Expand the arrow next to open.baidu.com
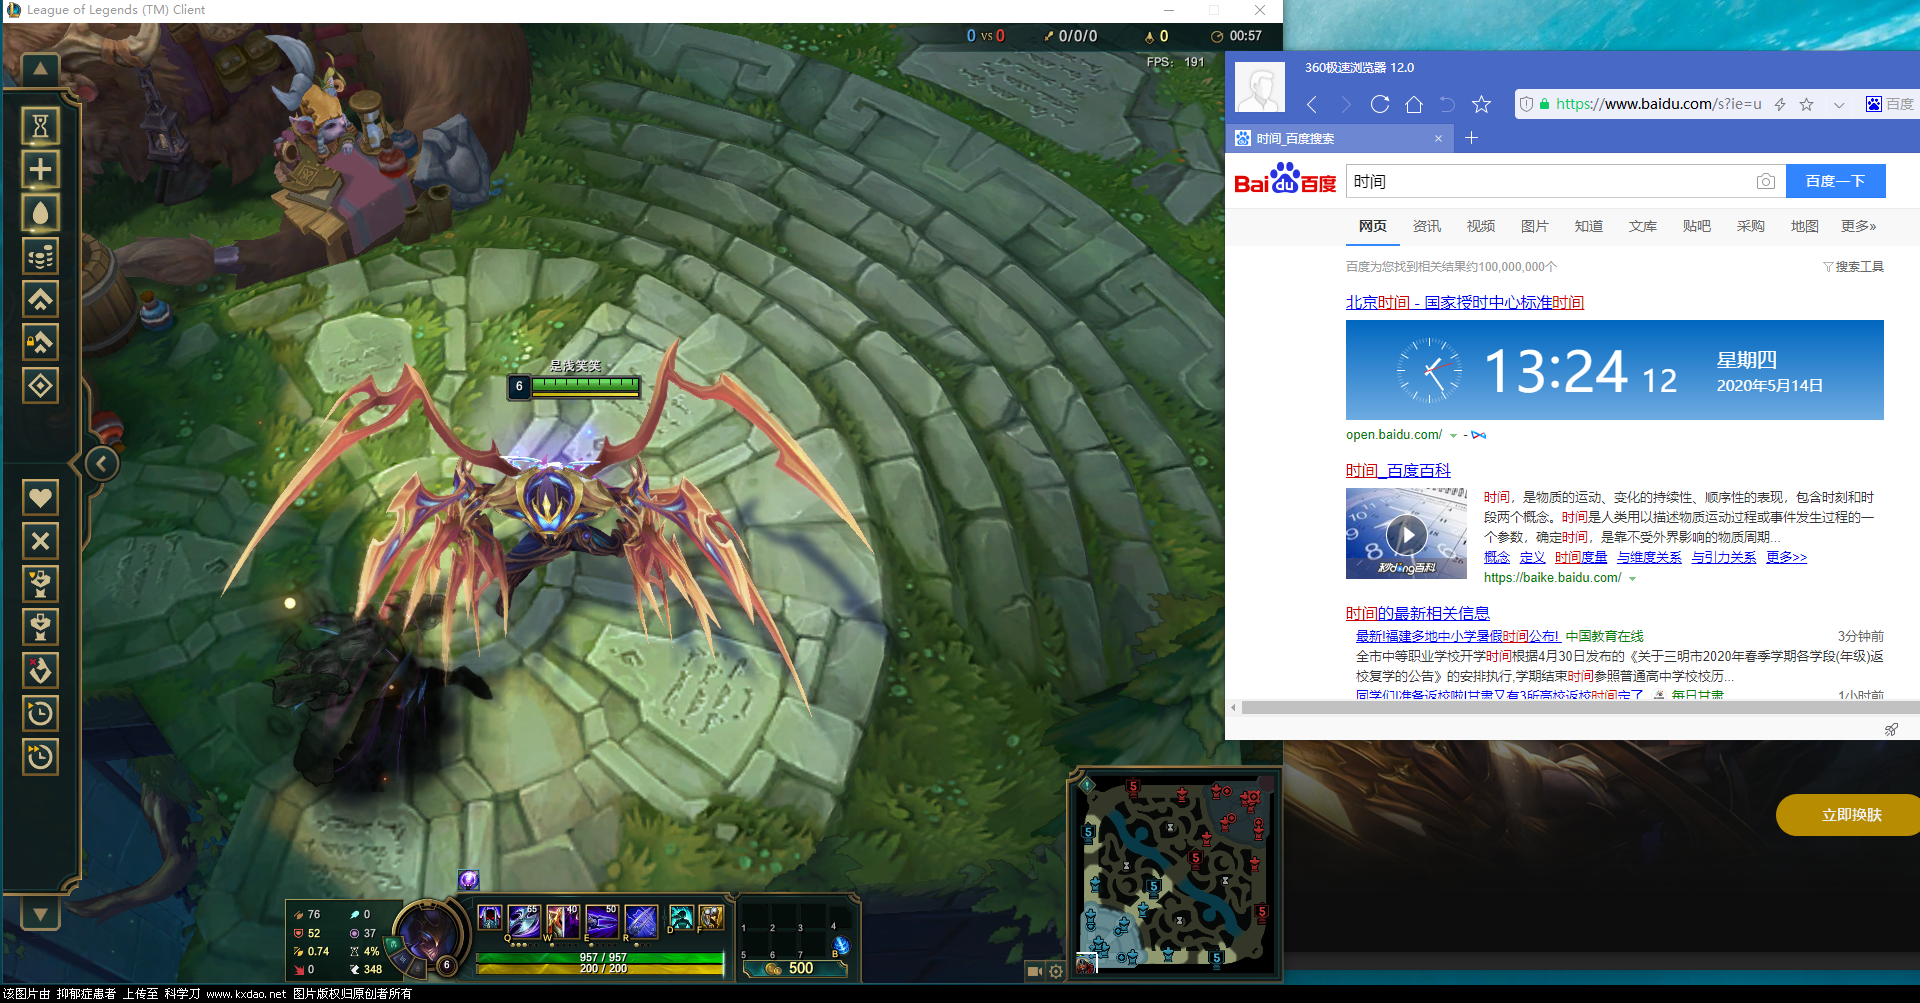The image size is (1920, 1003). (1453, 435)
